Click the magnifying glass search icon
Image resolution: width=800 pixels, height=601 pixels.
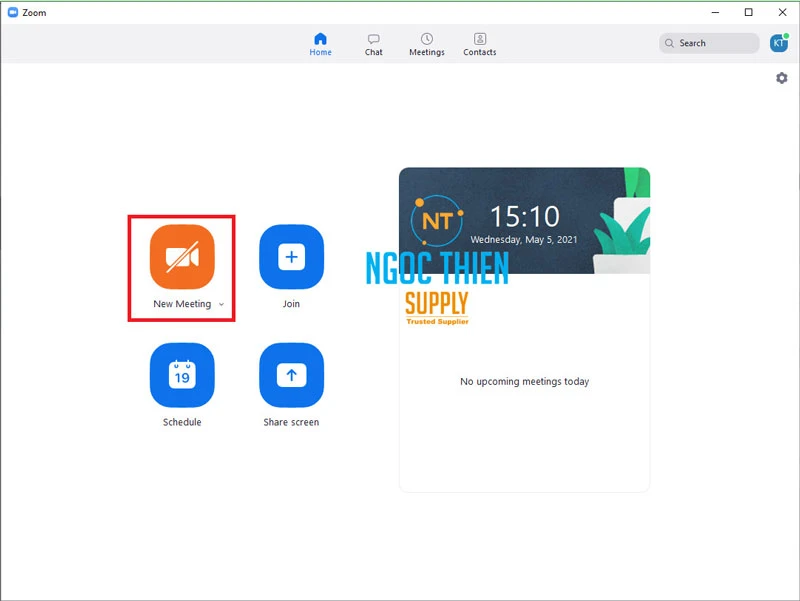click(x=669, y=44)
